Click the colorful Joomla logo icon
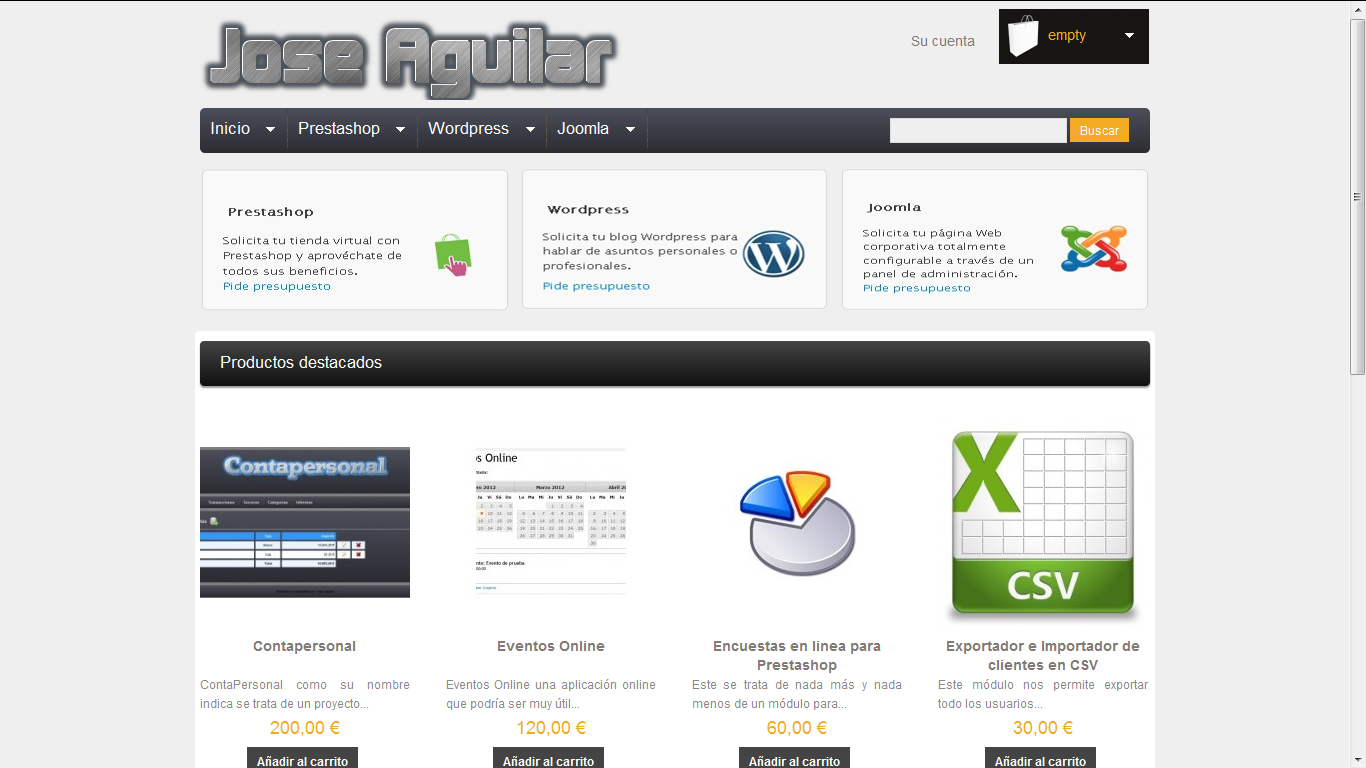This screenshot has width=1366, height=768. (1093, 249)
